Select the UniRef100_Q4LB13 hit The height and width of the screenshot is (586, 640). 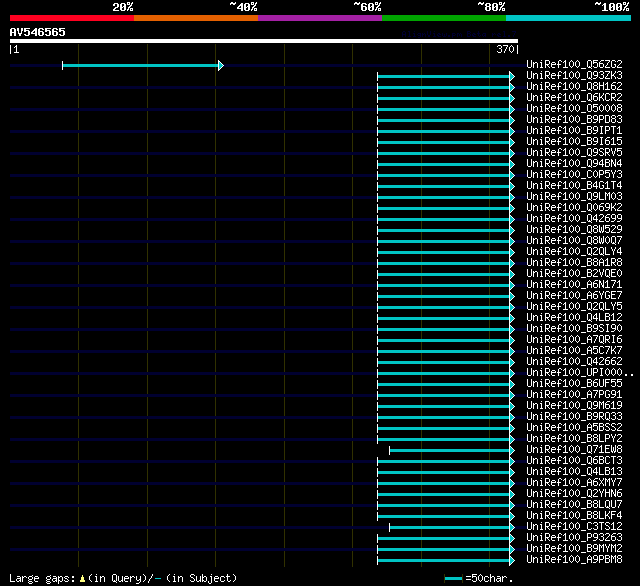[574, 472]
